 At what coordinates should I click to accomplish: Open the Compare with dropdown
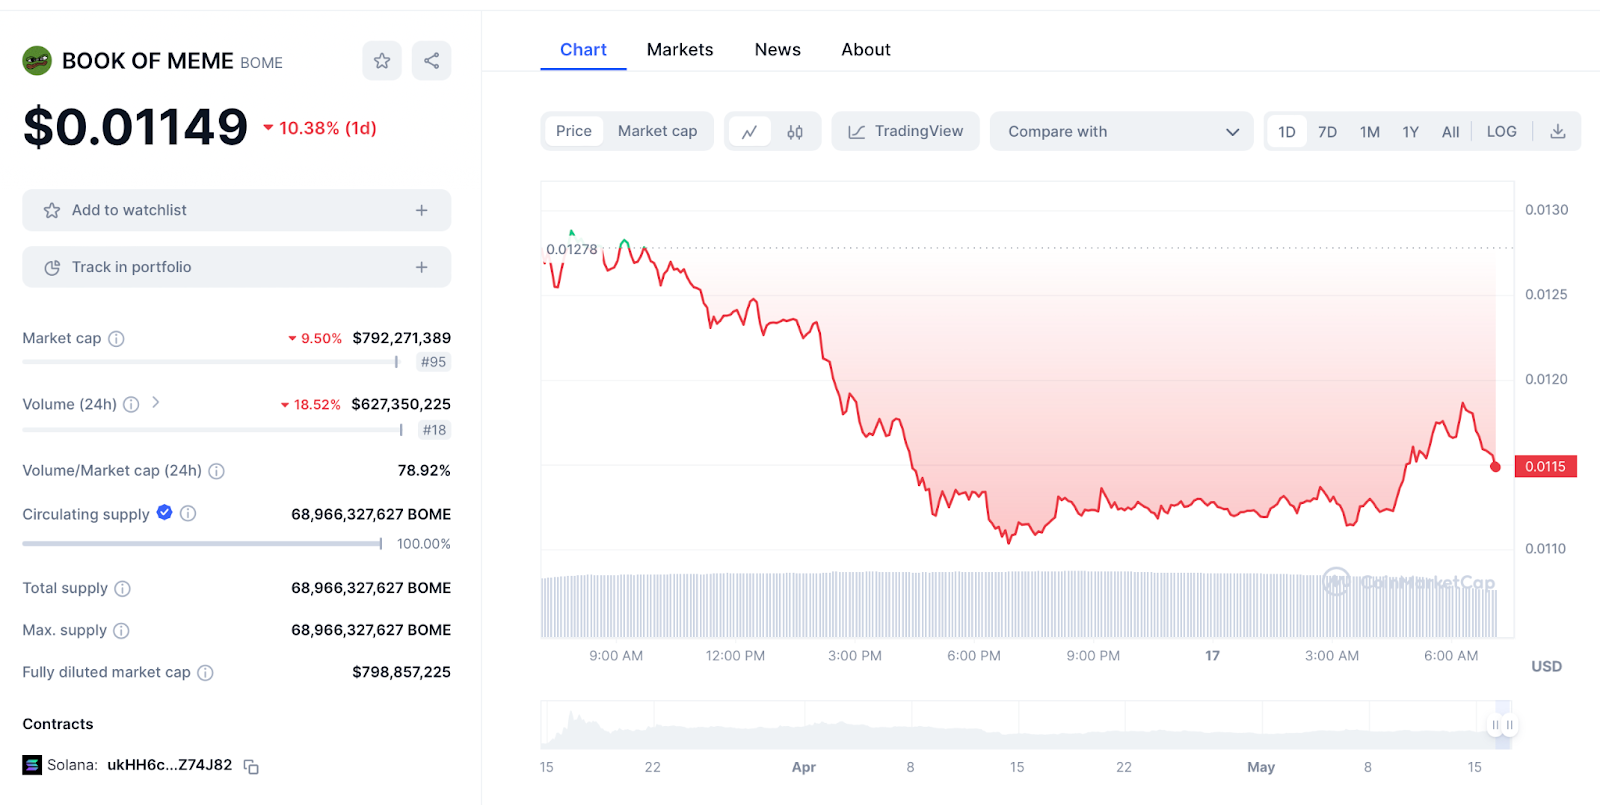point(1121,131)
